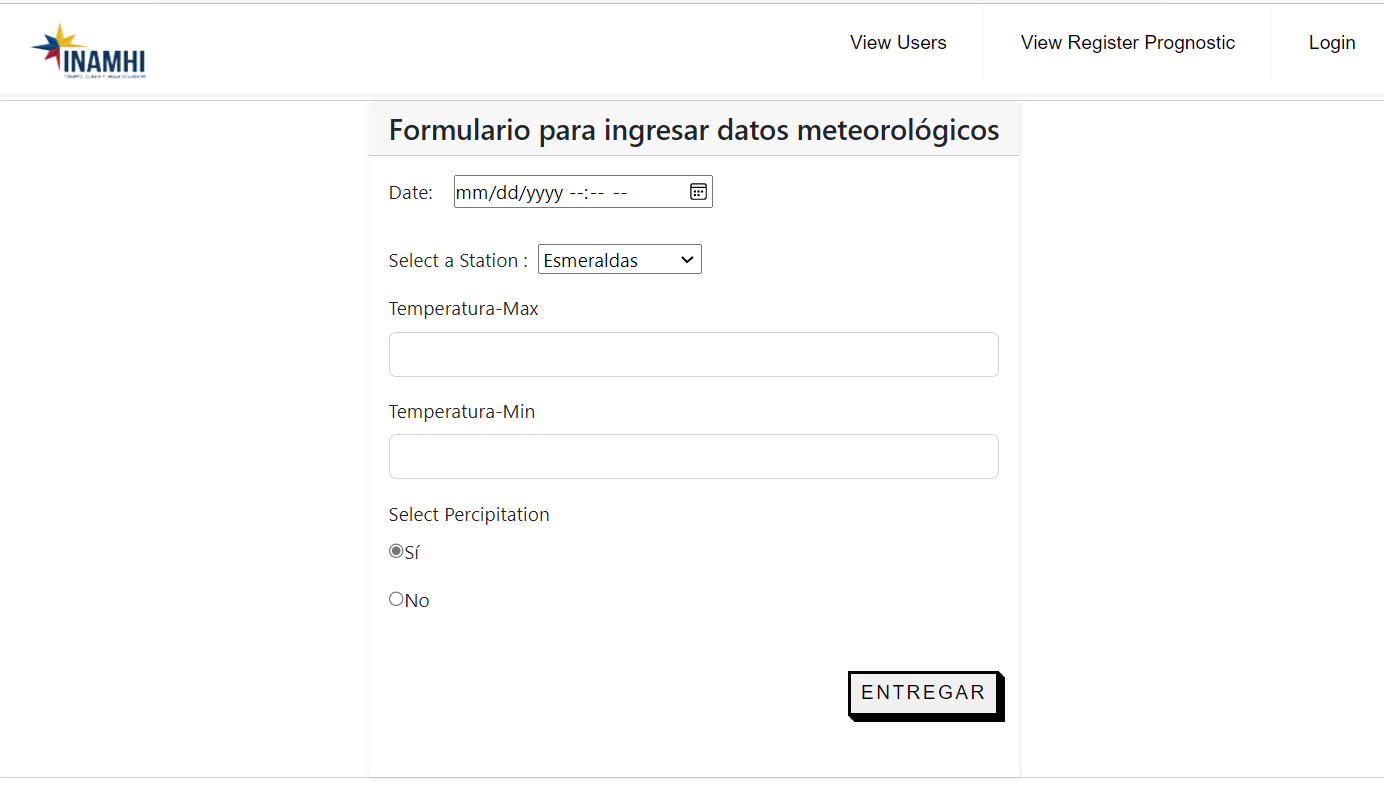Click the INAMHI logo
This screenshot has width=1384, height=799.
tap(88, 48)
